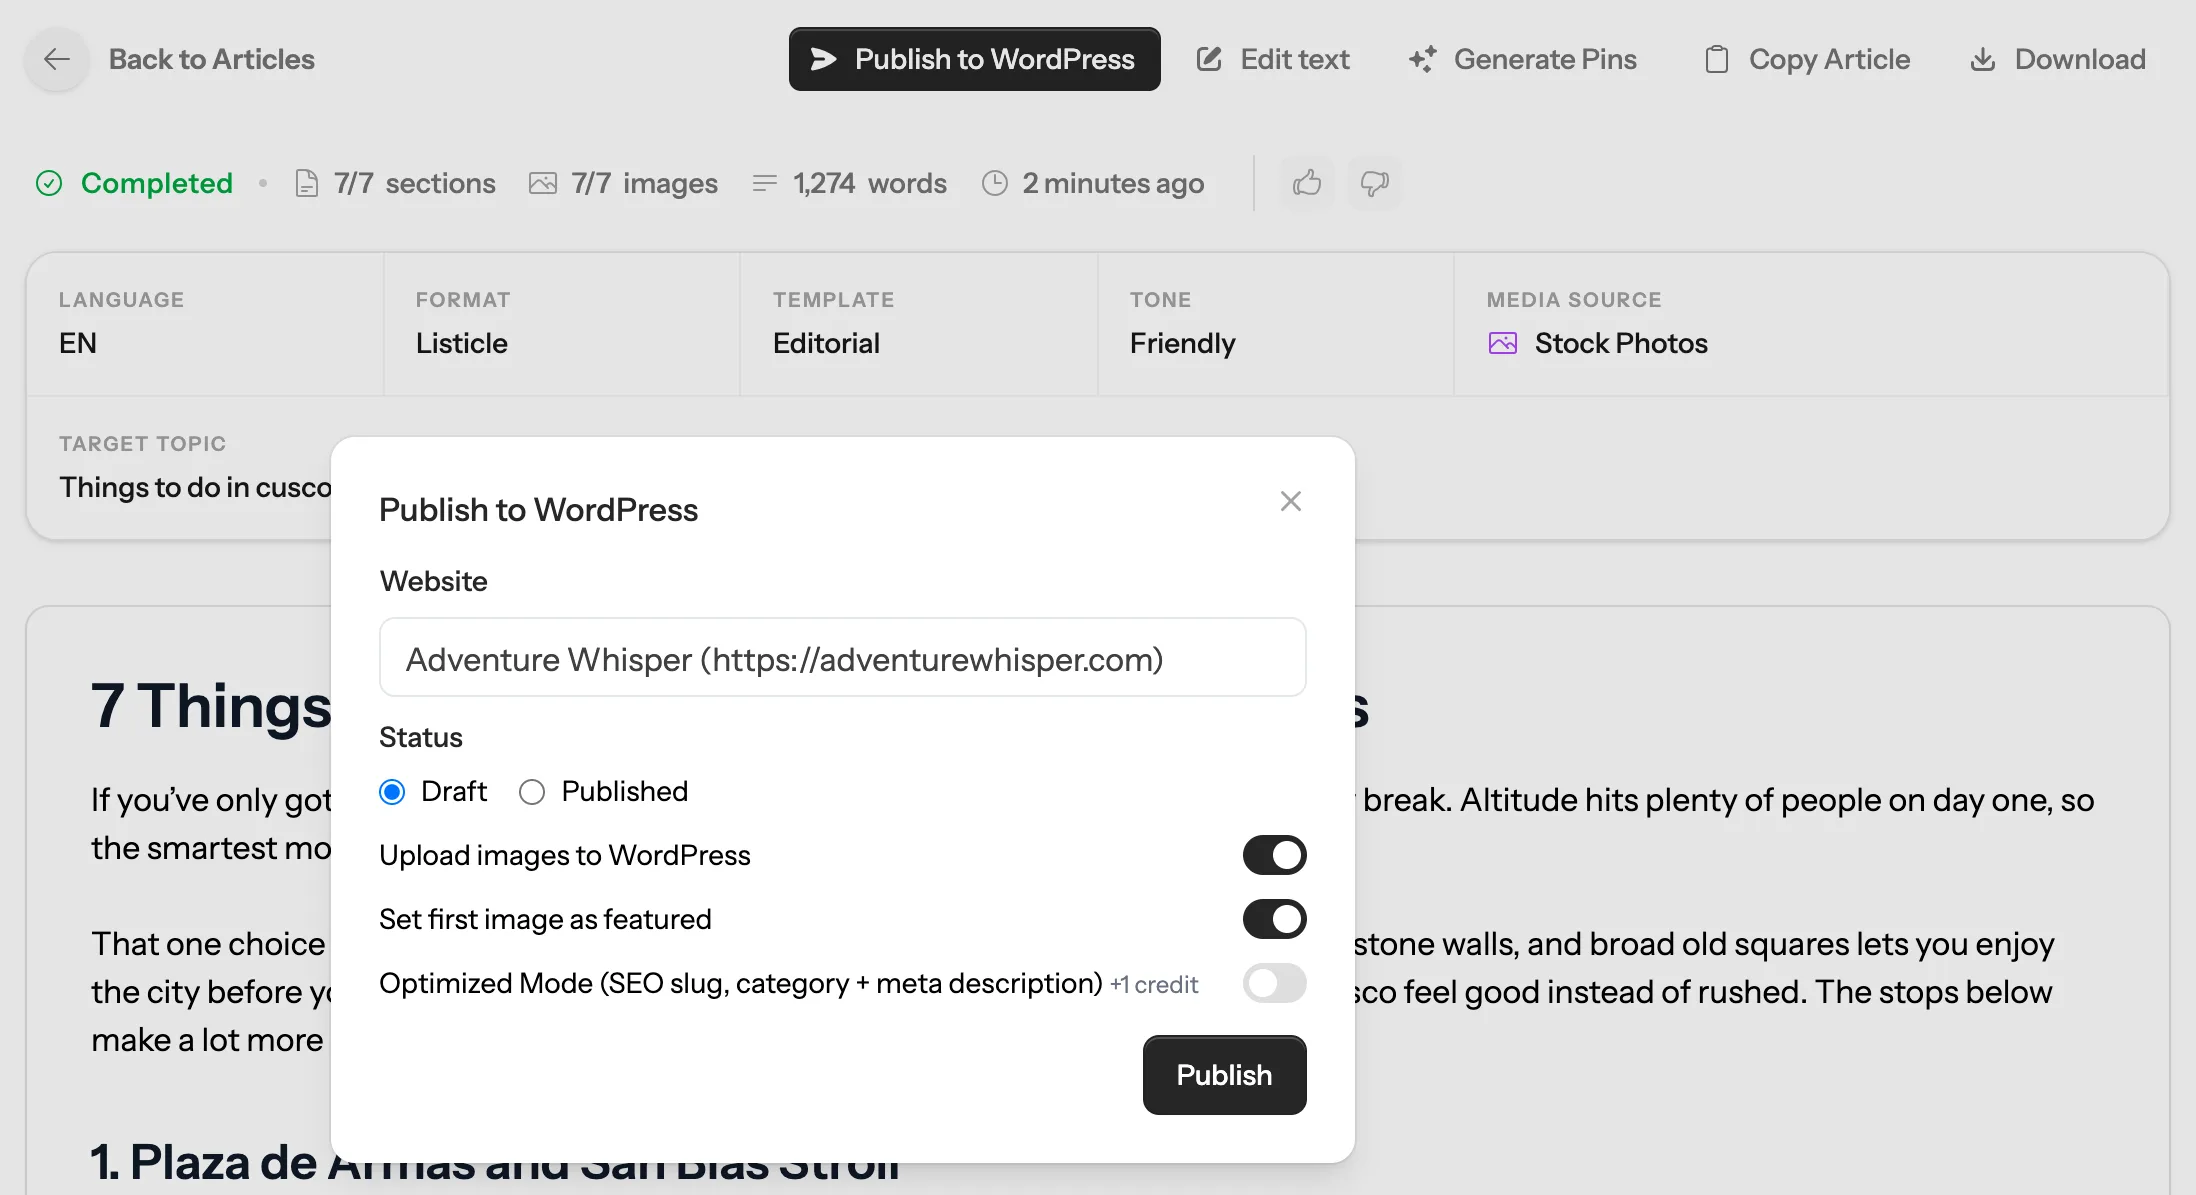Click the thumbs down feedback icon
2196x1195 pixels.
click(x=1375, y=183)
